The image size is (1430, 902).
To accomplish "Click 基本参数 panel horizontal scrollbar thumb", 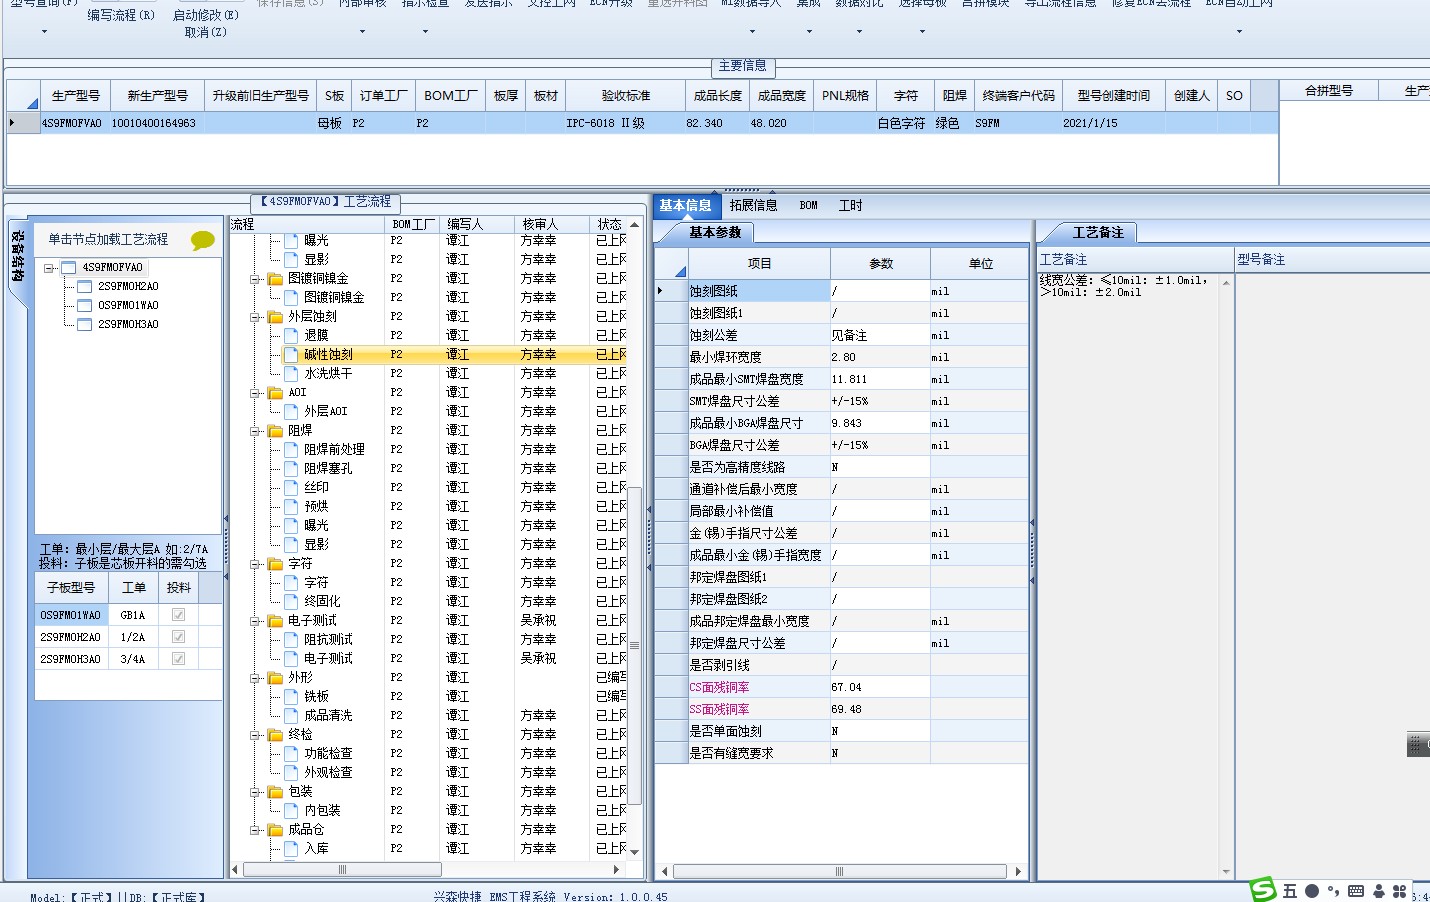I will tap(839, 872).
